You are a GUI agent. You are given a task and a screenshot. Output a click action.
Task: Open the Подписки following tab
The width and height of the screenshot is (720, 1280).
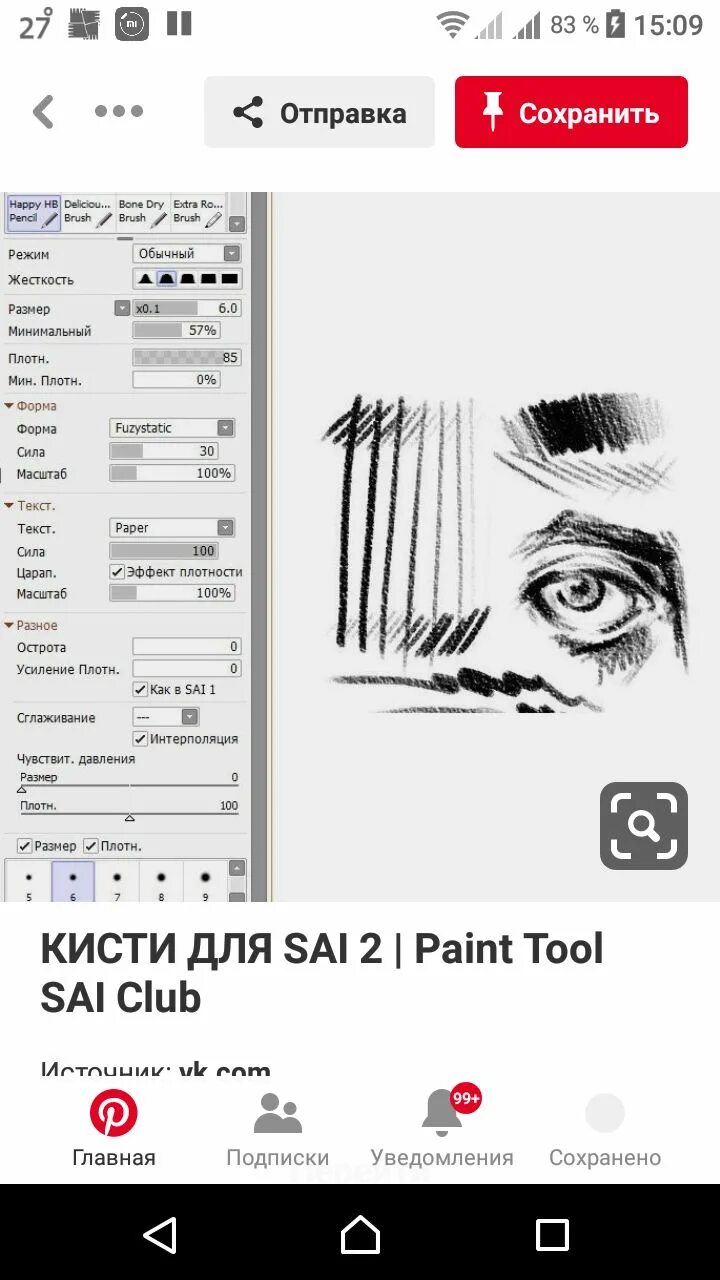click(x=277, y=1129)
